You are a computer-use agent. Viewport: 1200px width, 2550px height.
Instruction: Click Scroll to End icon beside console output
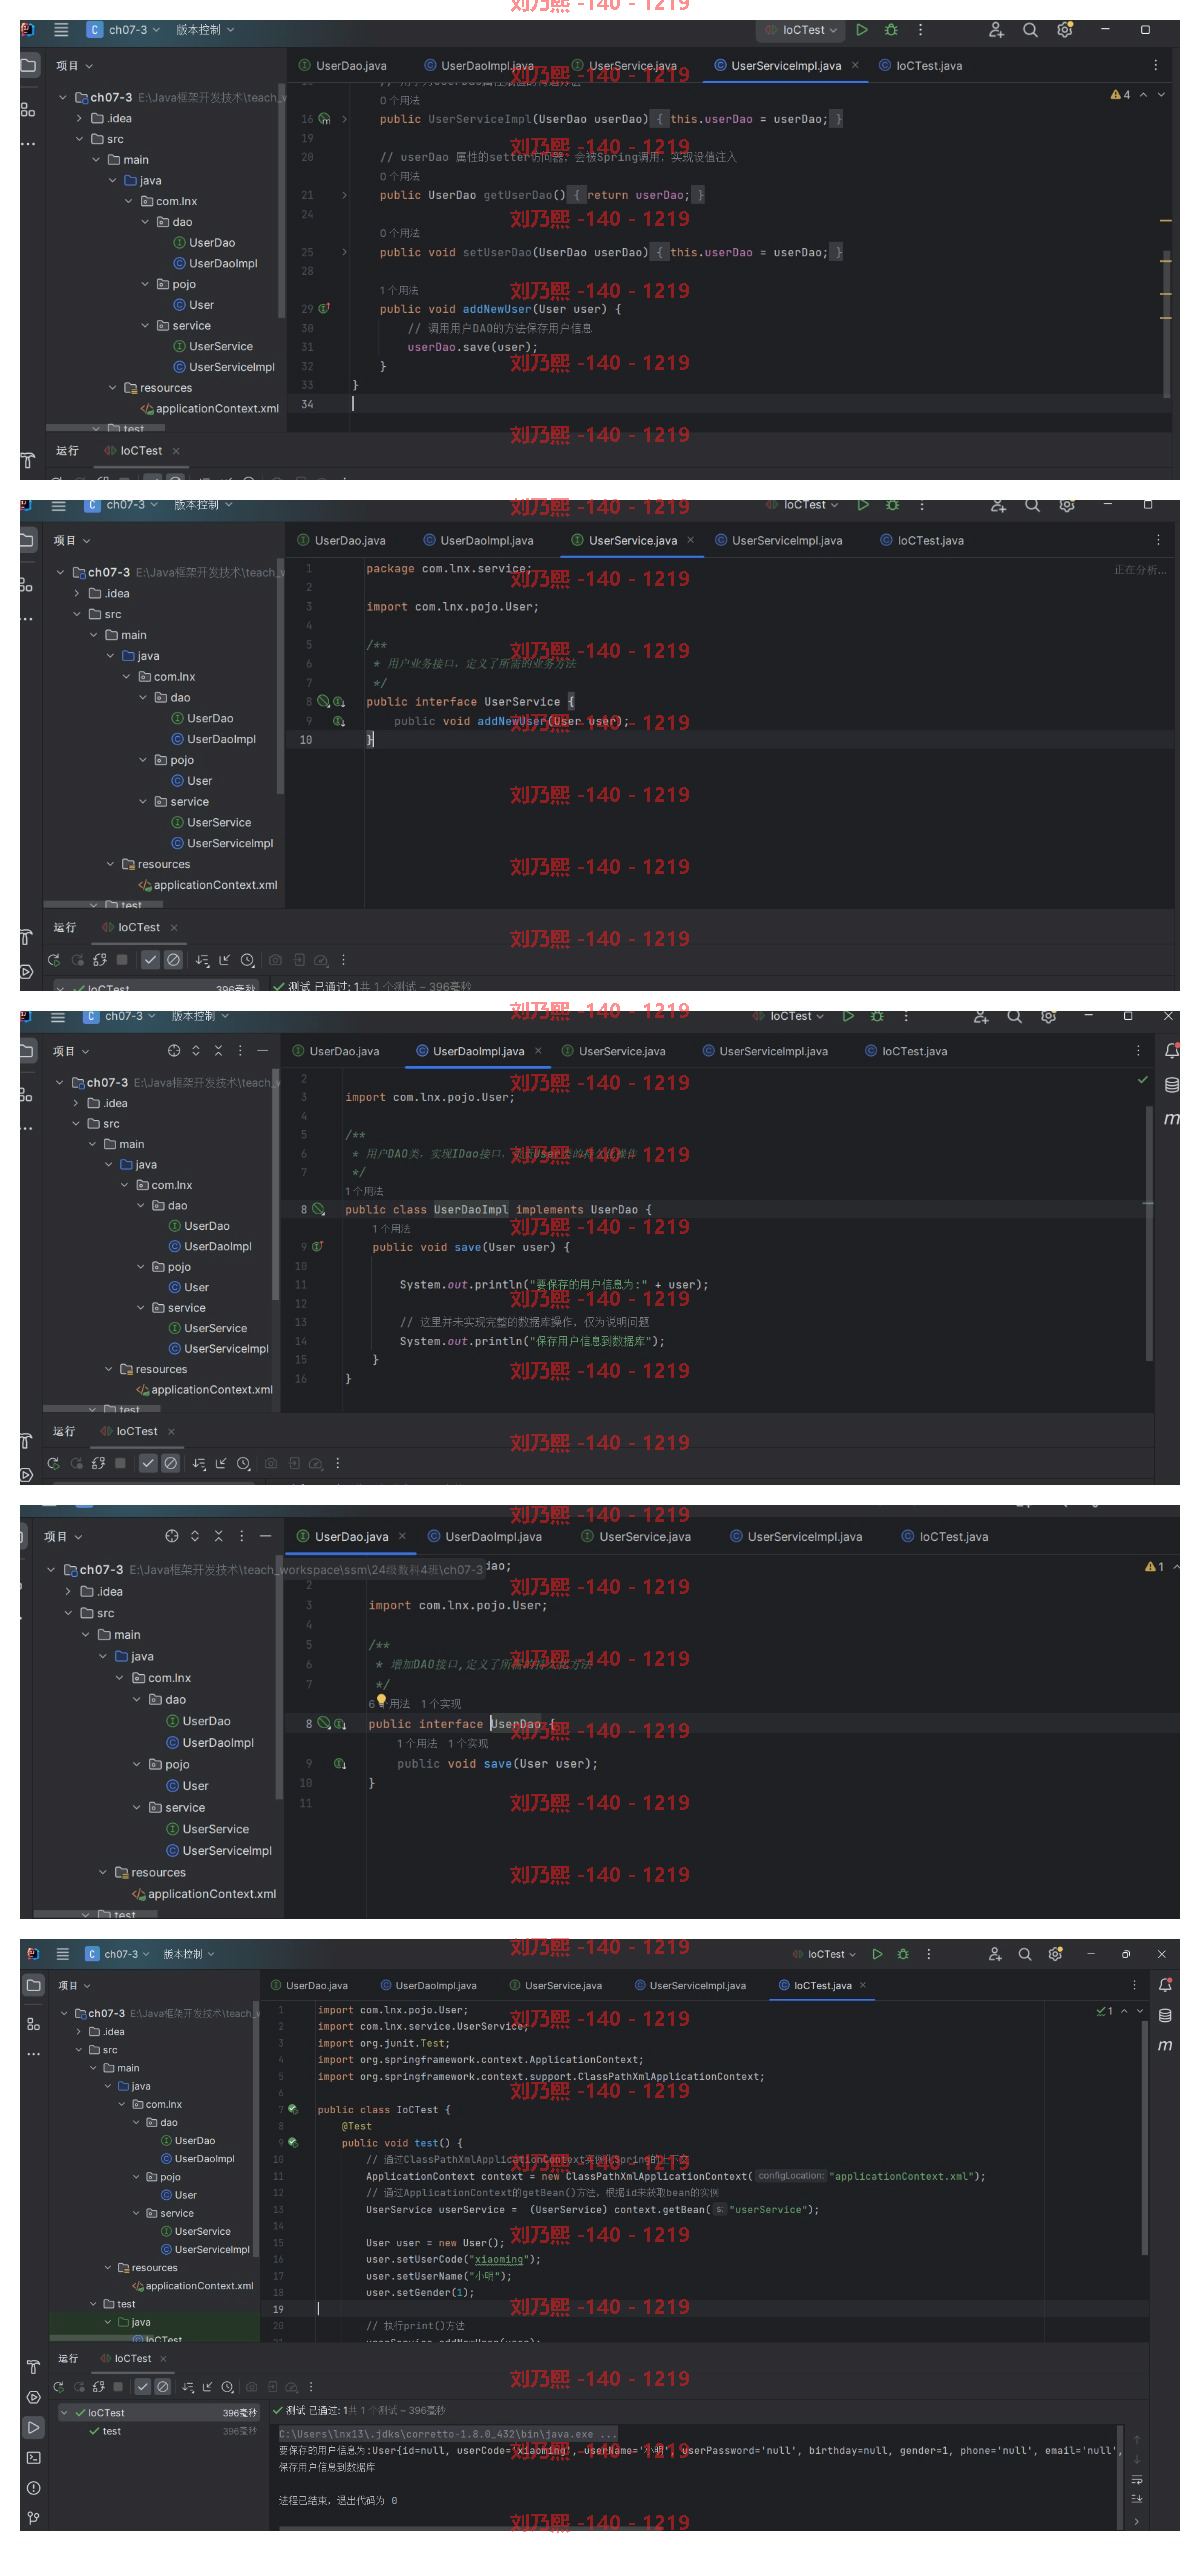click(x=1137, y=2499)
